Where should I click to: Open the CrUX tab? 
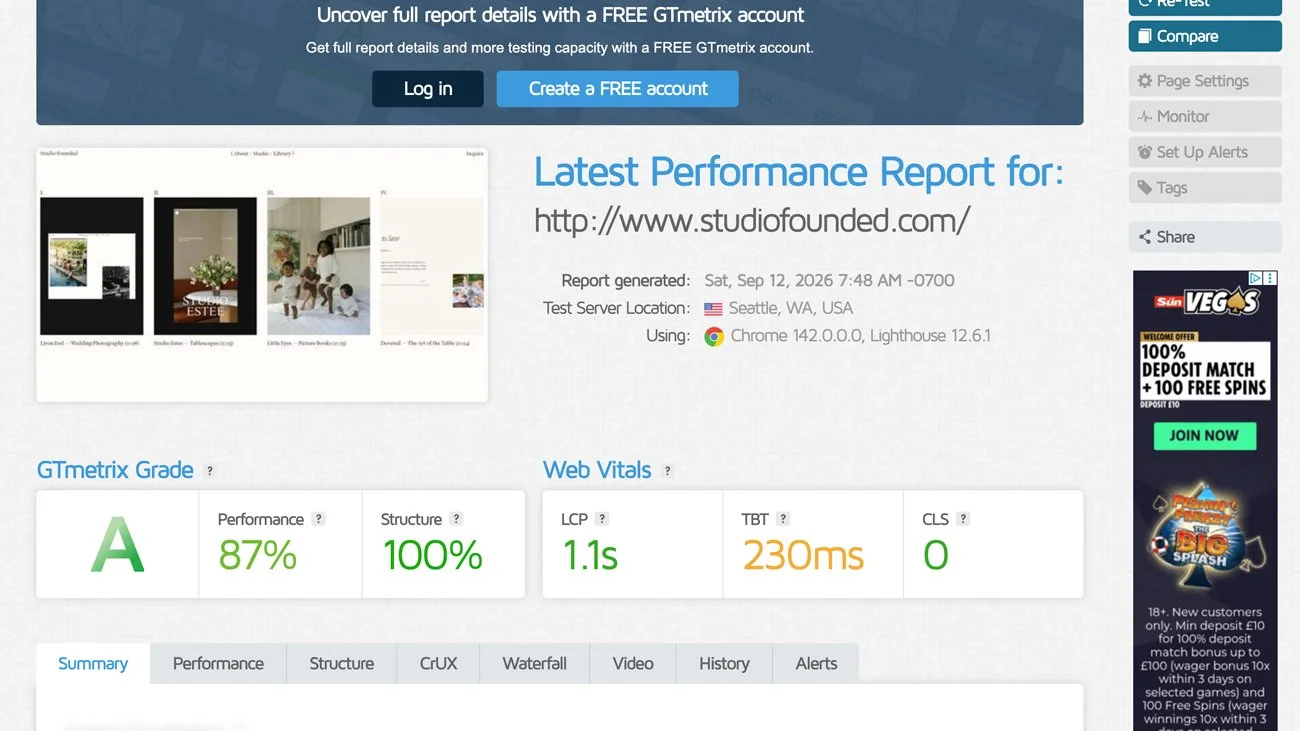click(x=438, y=663)
